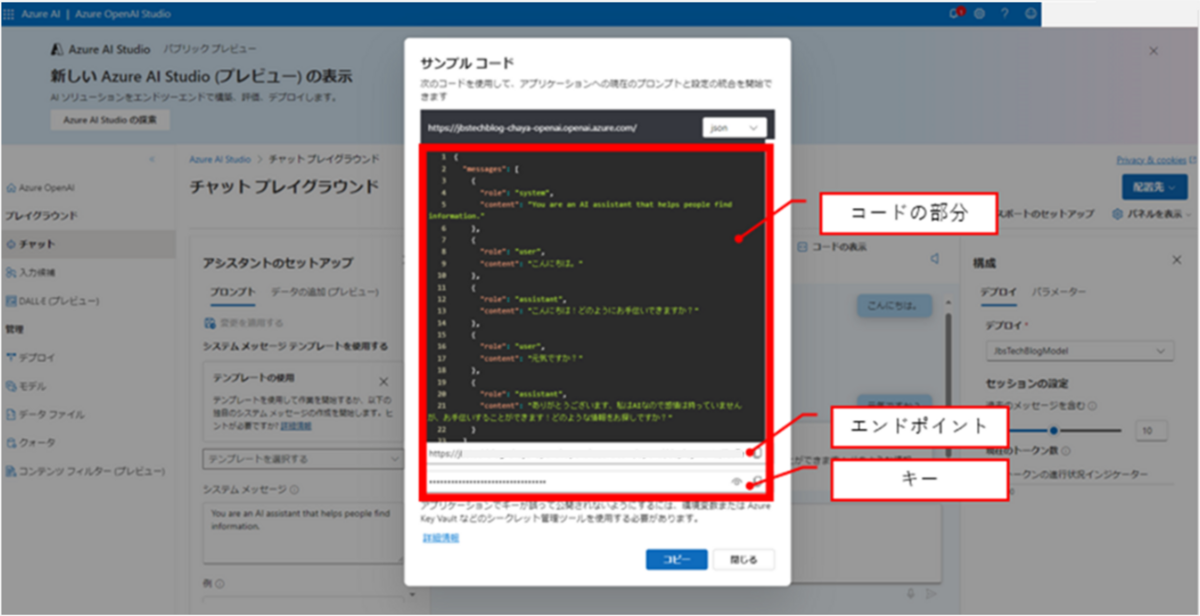Dismiss the テンプレートの使用 info card
The height and width of the screenshot is (616, 1200).
[383, 381]
